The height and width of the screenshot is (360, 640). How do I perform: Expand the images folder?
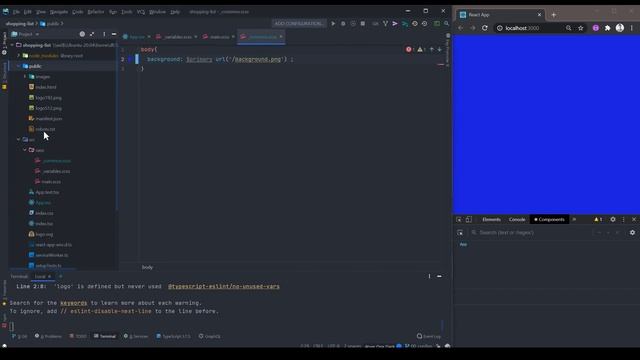pyautogui.click(x=25, y=77)
